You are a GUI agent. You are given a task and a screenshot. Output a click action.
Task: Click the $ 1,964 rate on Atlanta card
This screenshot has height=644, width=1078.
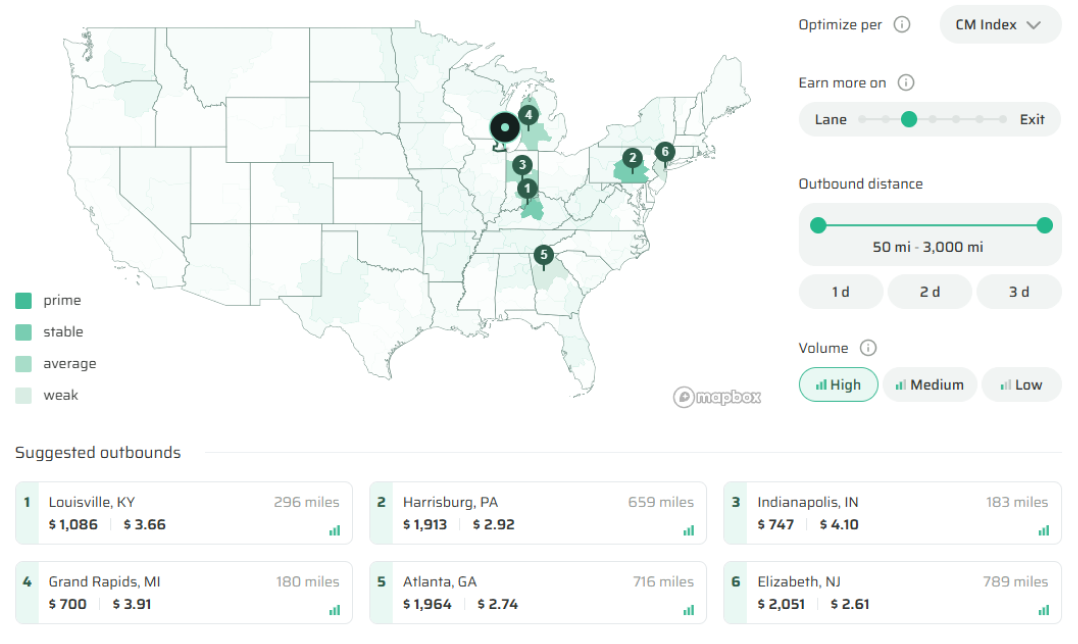427,604
